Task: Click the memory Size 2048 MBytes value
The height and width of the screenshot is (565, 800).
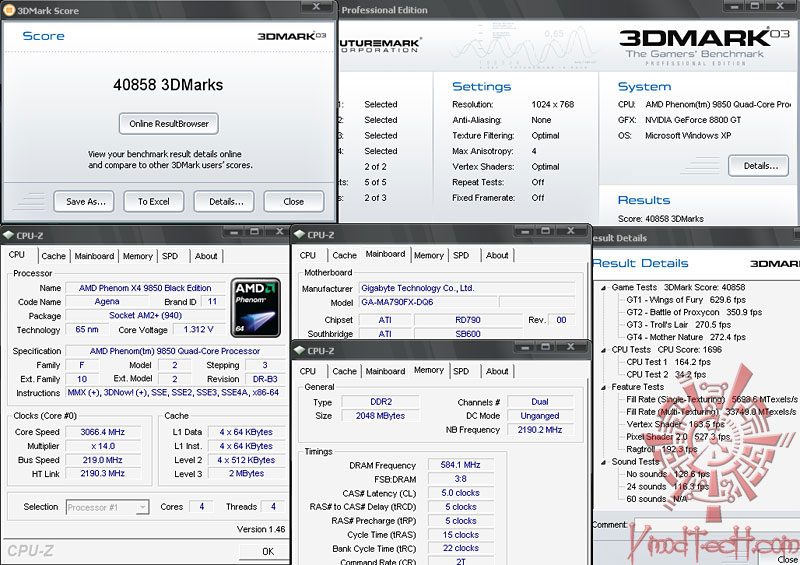Action: tap(381, 416)
